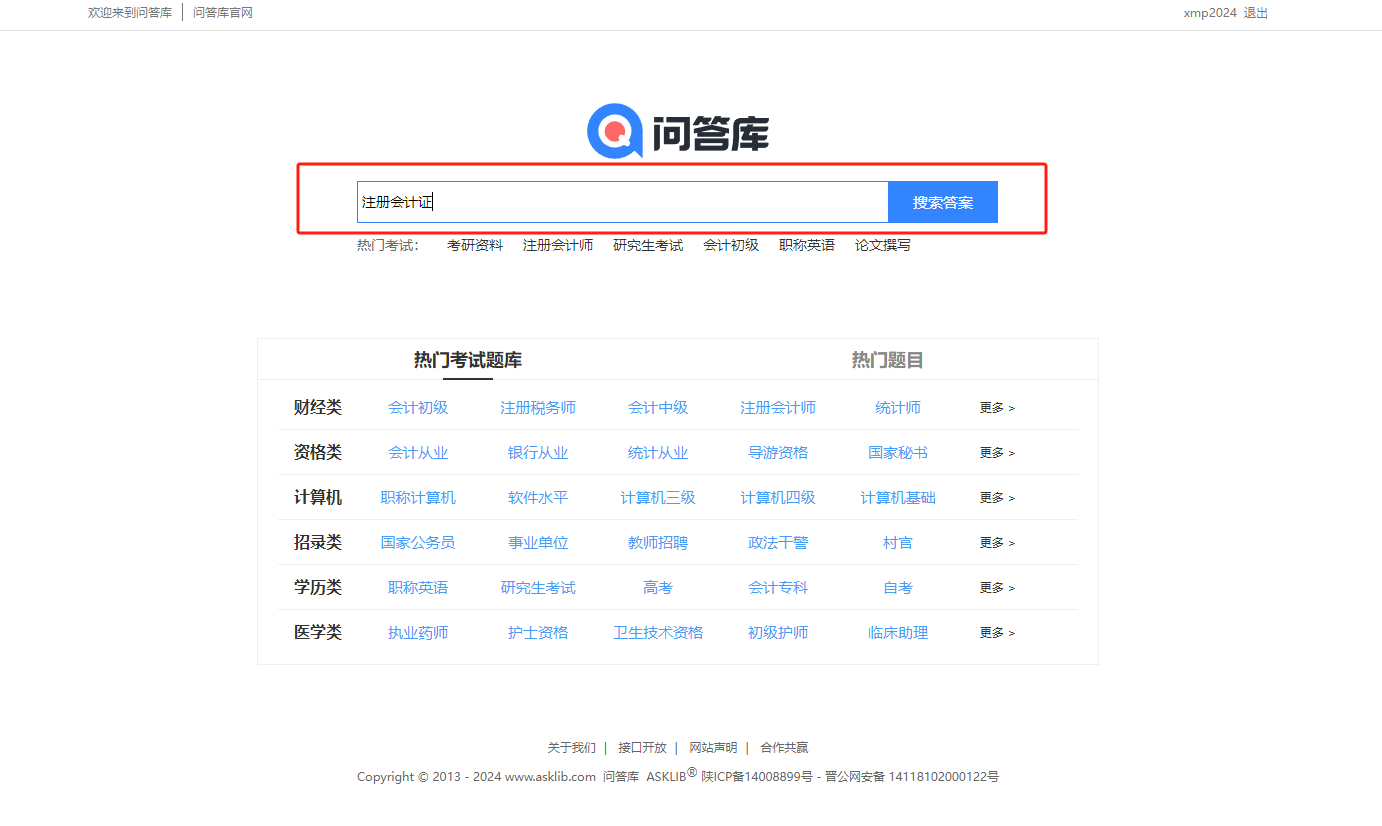
Task: Open 计算机基础 question bank
Action: pos(898,498)
